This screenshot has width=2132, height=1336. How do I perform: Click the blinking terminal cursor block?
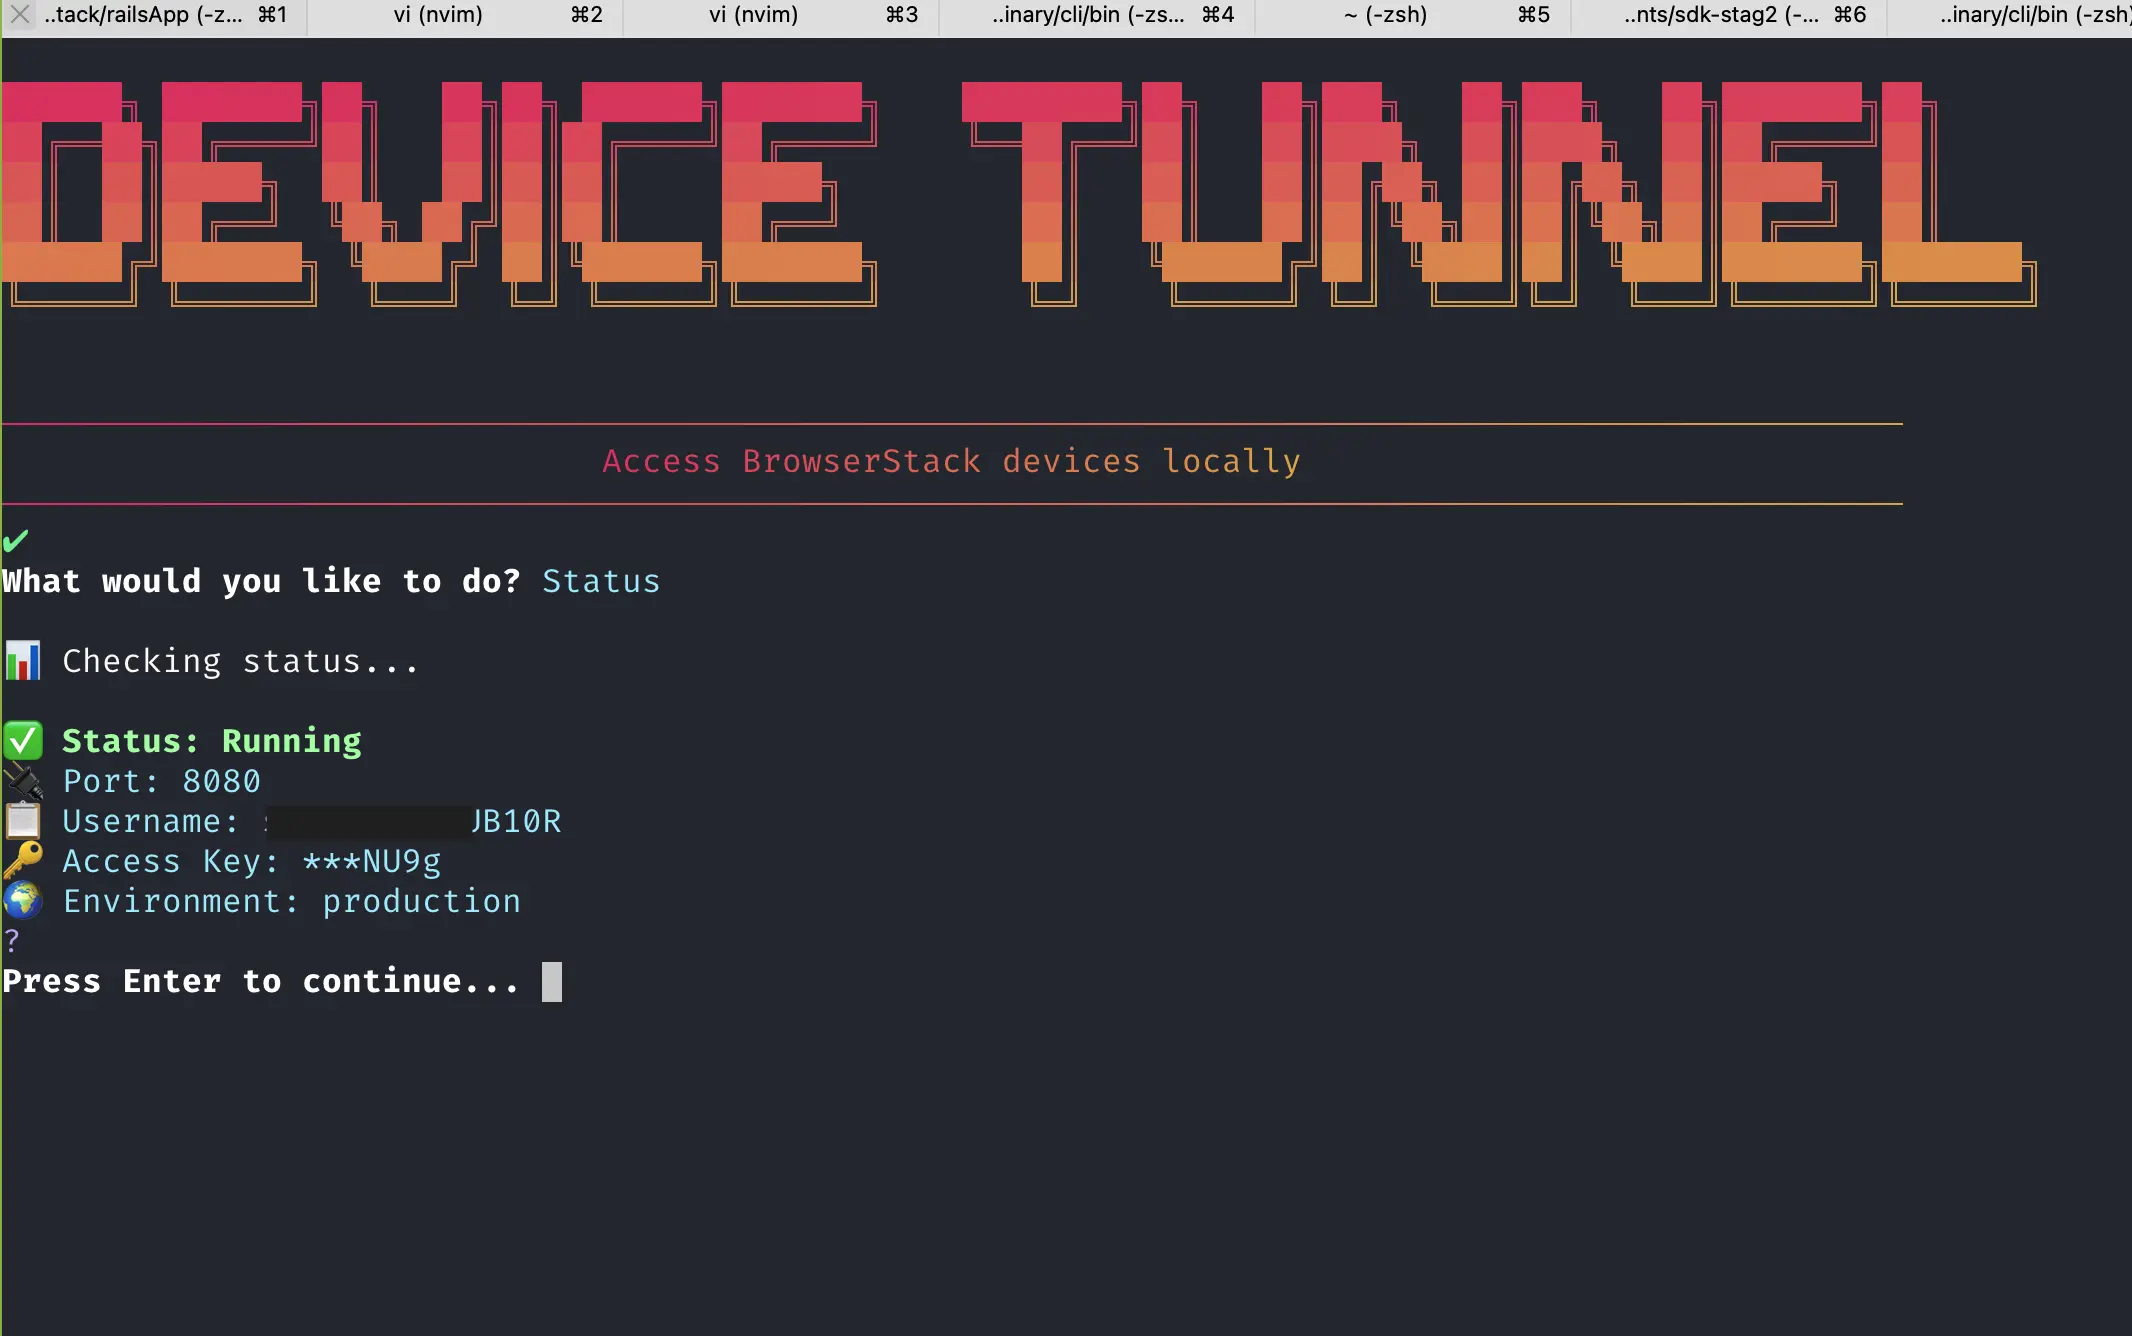(553, 981)
